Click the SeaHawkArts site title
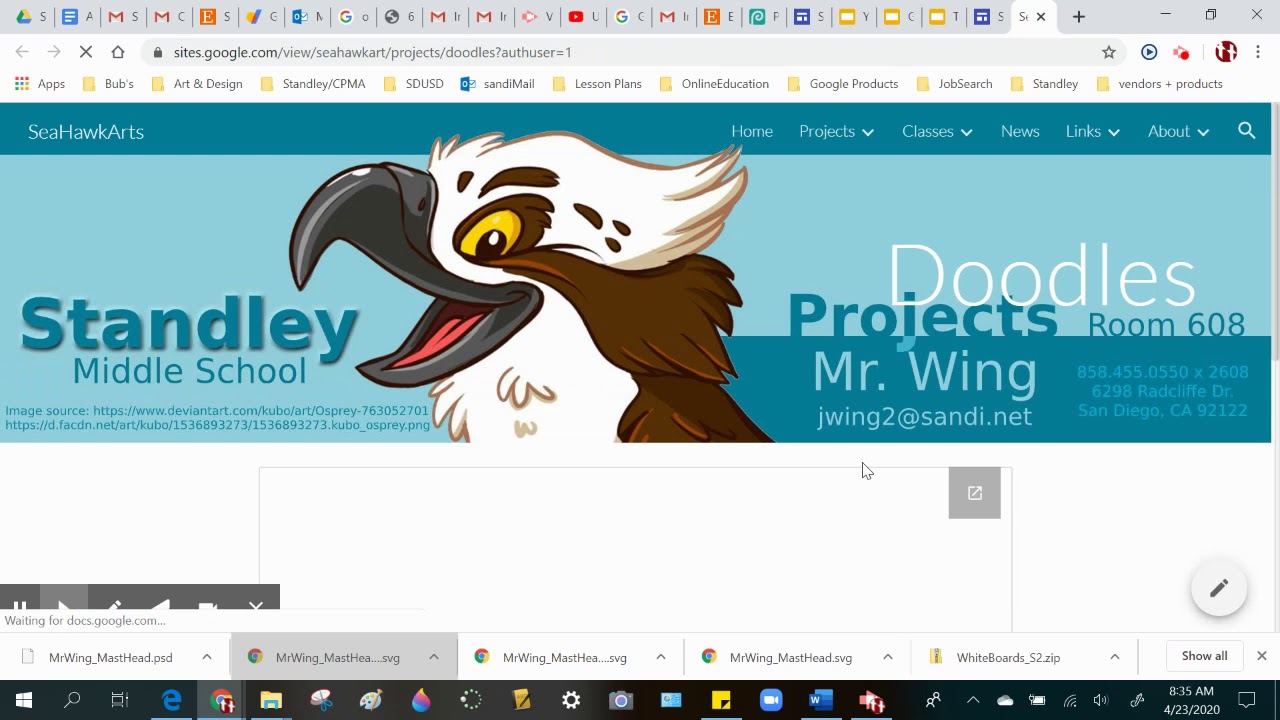Screen dimensions: 1280x720 tap(86, 131)
